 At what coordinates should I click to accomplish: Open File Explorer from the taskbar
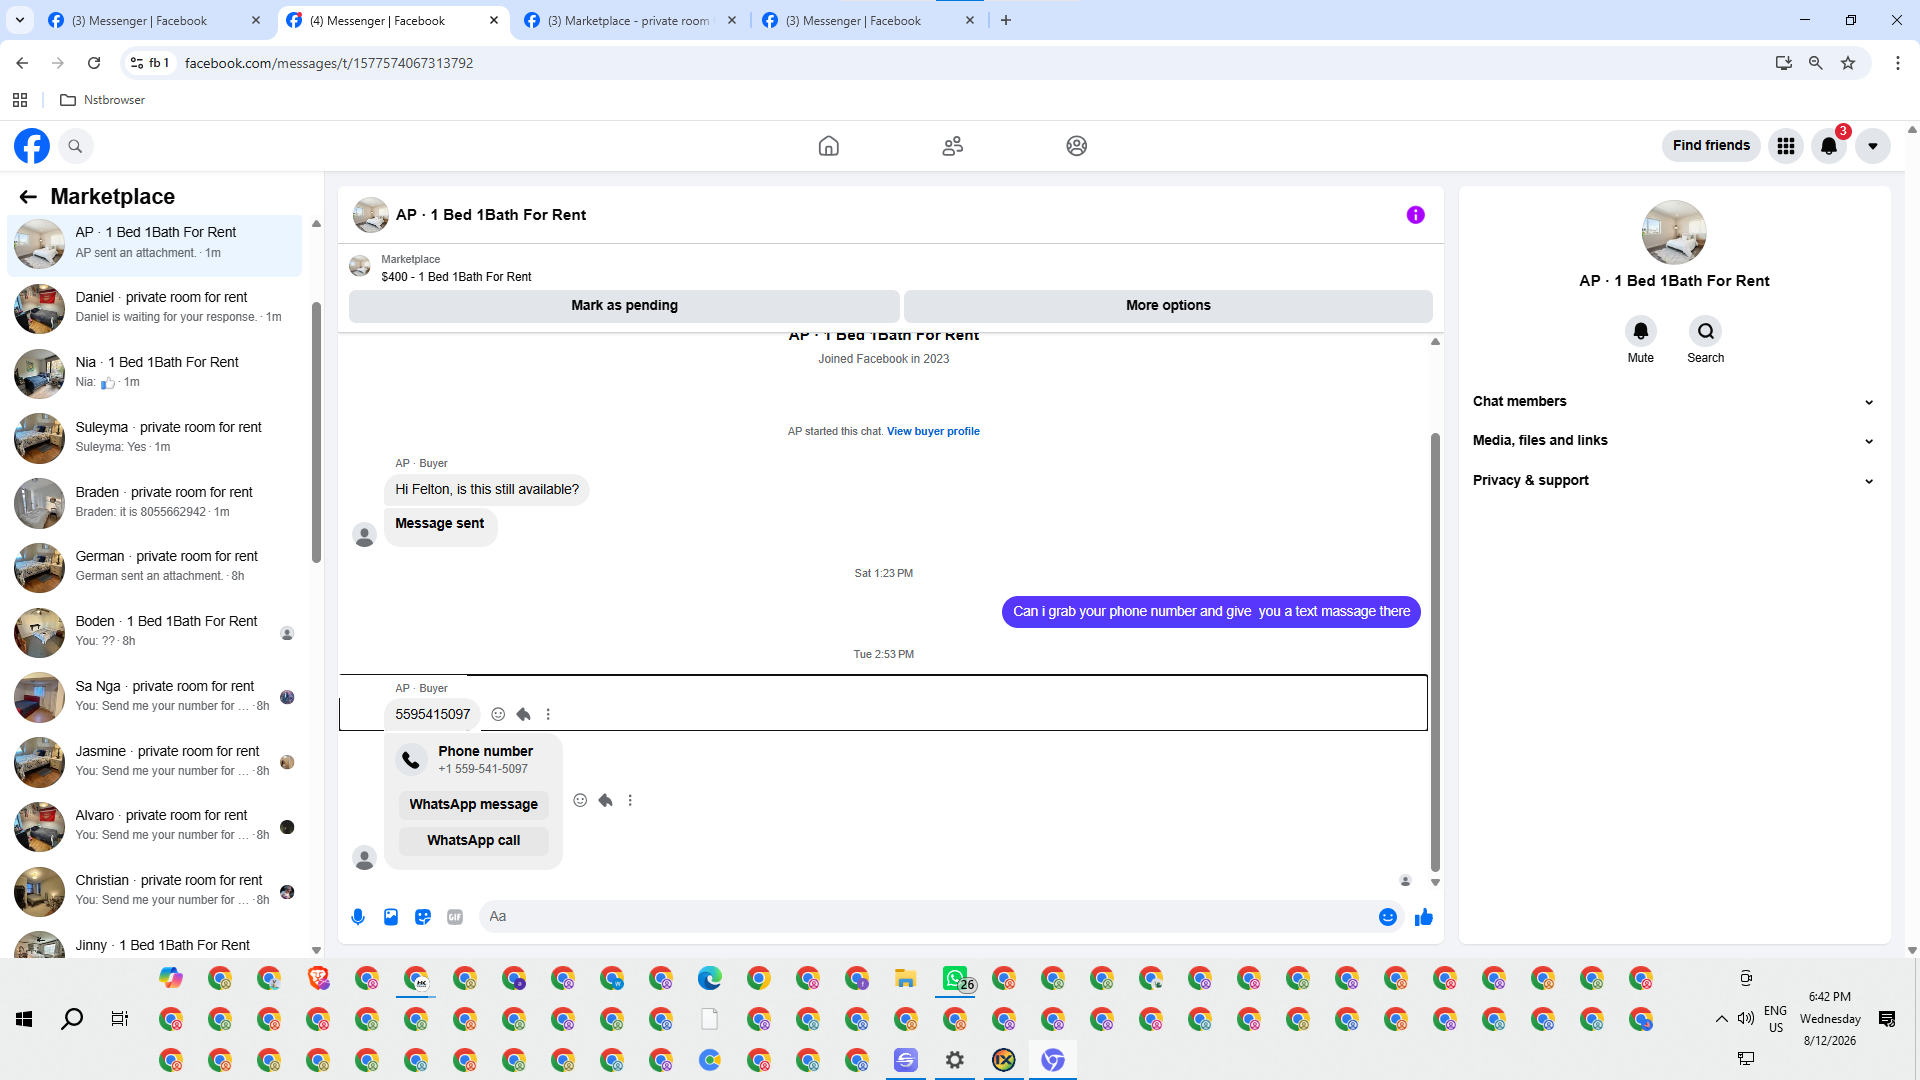906,978
